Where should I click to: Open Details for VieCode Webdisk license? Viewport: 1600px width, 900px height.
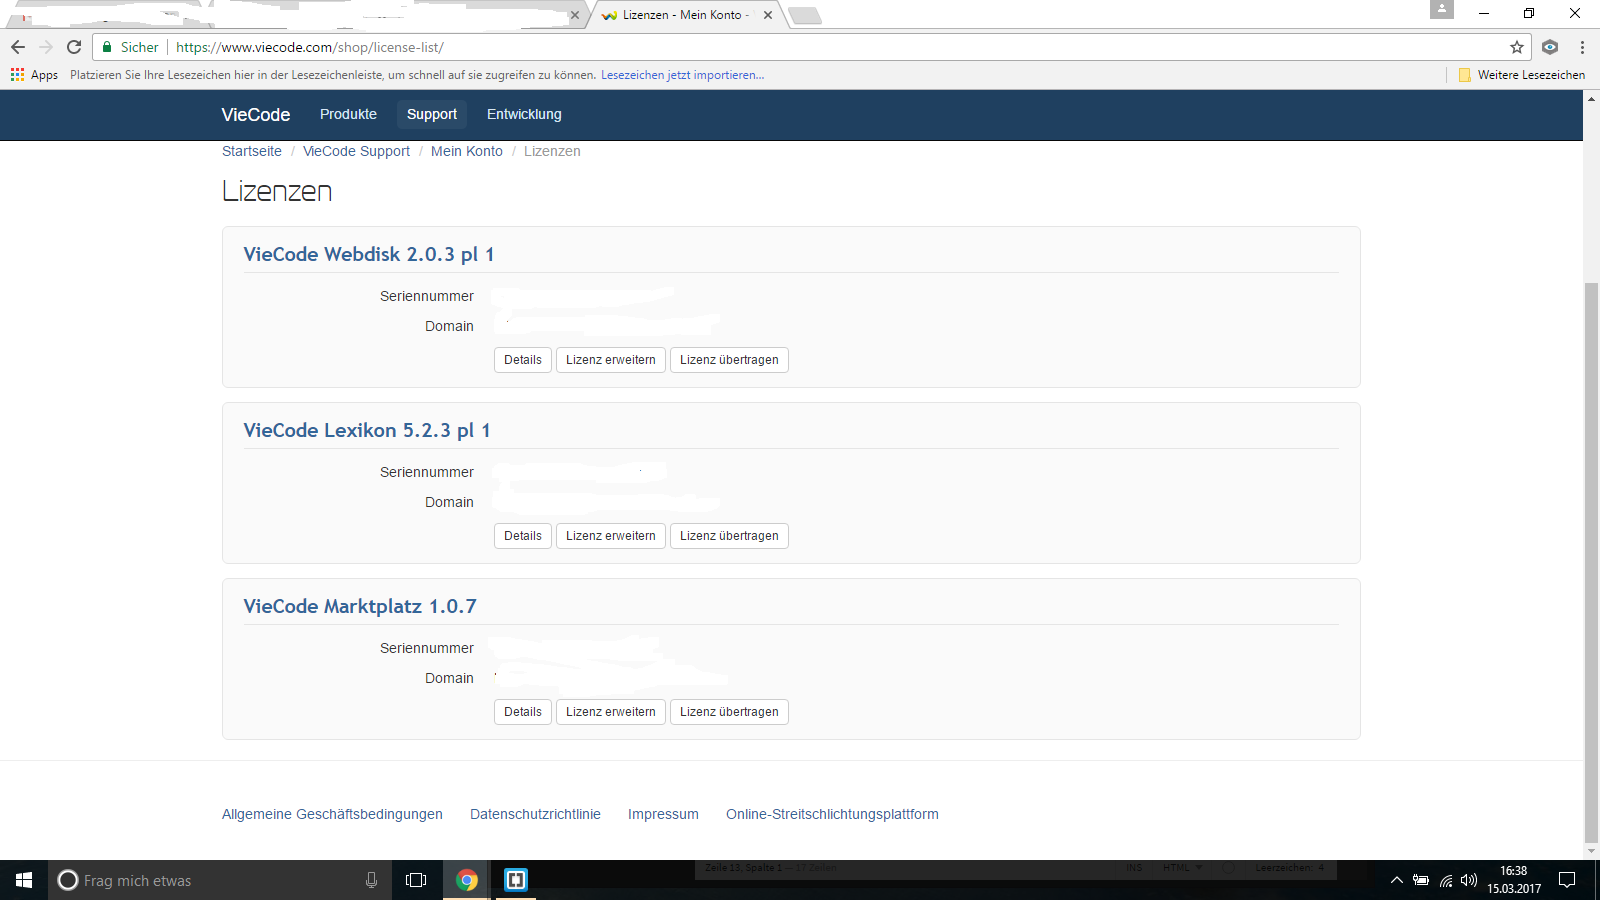click(522, 360)
